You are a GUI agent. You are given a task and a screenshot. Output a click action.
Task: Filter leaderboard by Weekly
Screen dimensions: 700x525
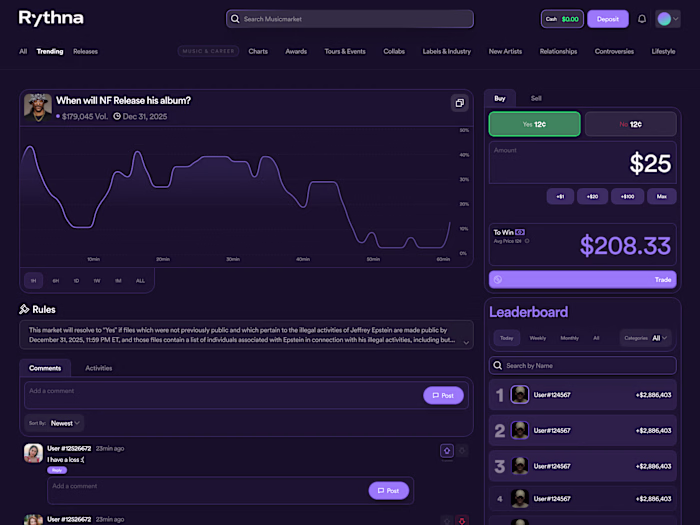538,338
